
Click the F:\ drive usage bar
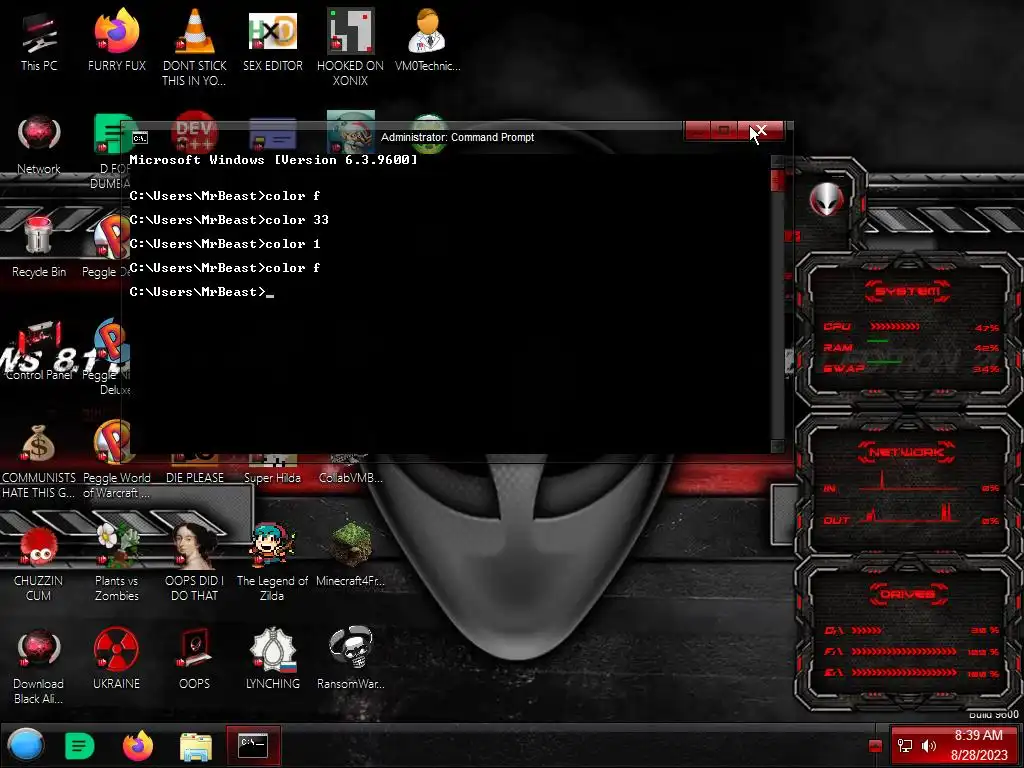pyautogui.click(x=904, y=652)
